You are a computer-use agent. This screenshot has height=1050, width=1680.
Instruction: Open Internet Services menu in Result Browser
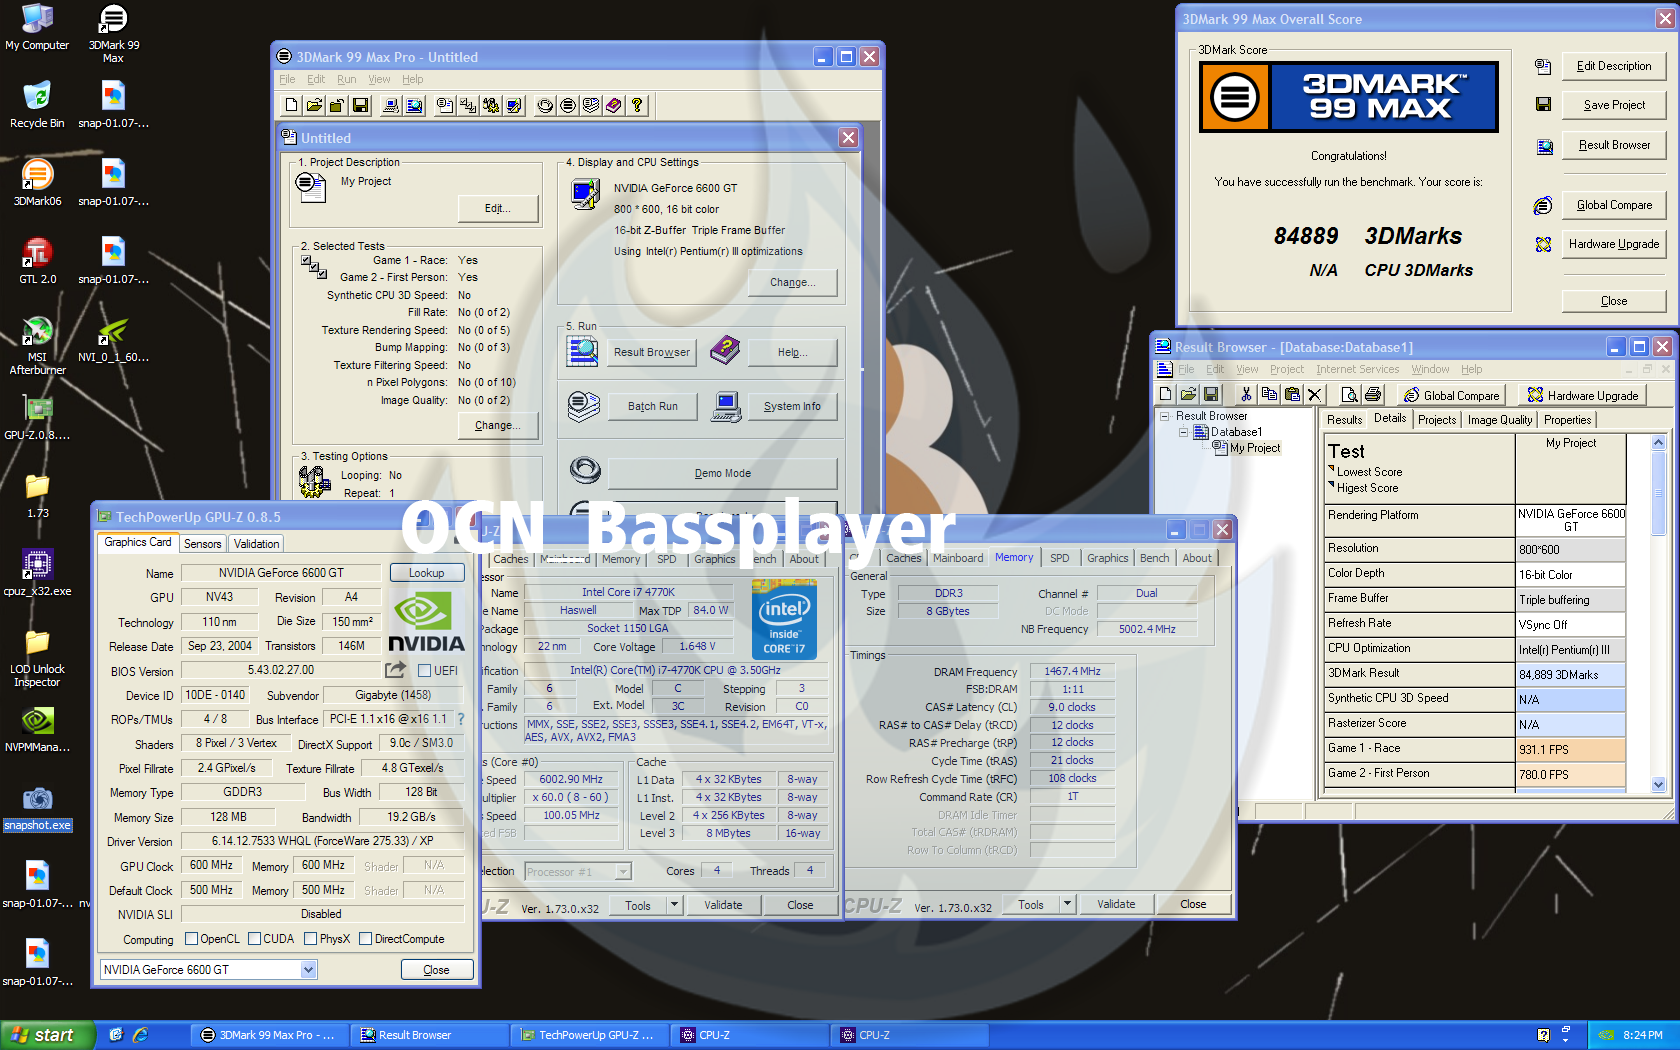(1357, 369)
